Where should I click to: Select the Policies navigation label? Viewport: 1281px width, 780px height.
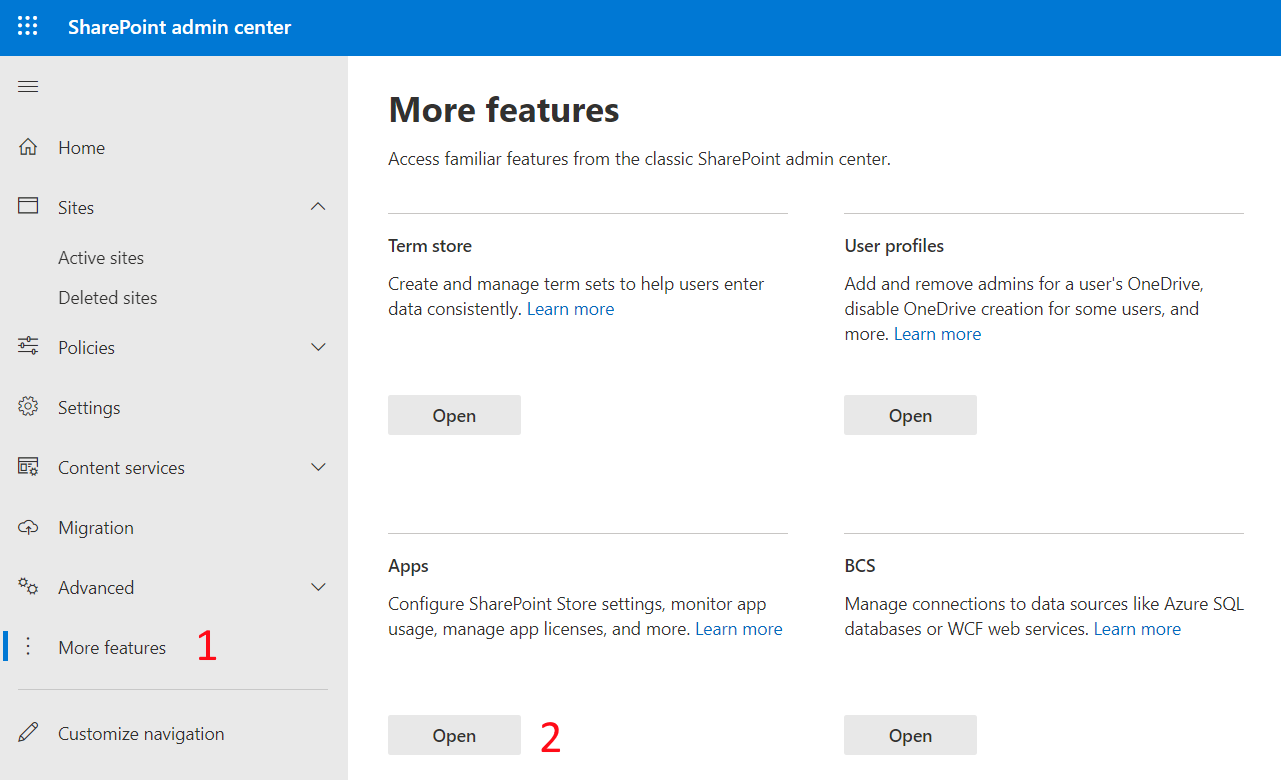(x=86, y=348)
